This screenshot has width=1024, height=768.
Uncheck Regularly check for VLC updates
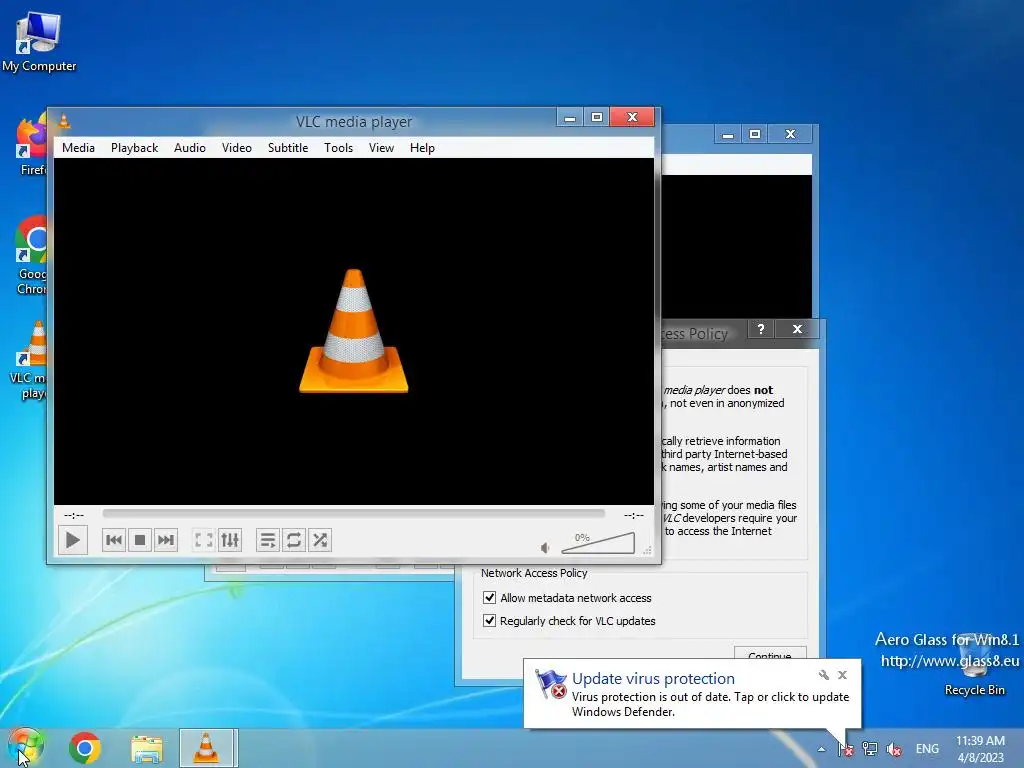tap(489, 620)
